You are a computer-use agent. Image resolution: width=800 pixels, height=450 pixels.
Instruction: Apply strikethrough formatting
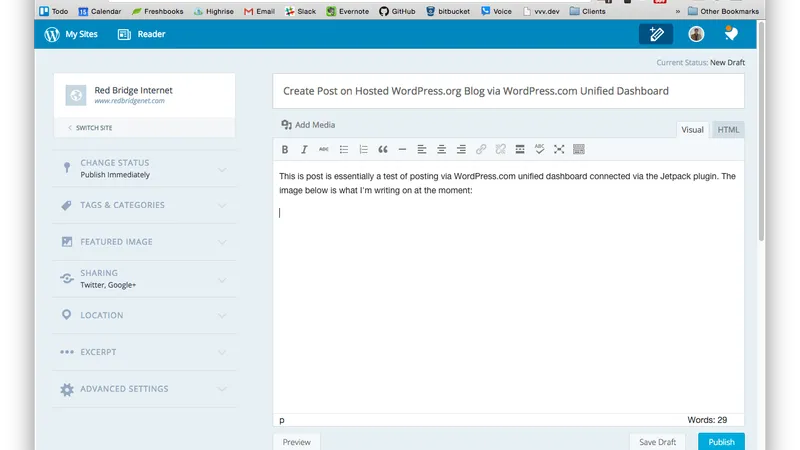point(323,149)
